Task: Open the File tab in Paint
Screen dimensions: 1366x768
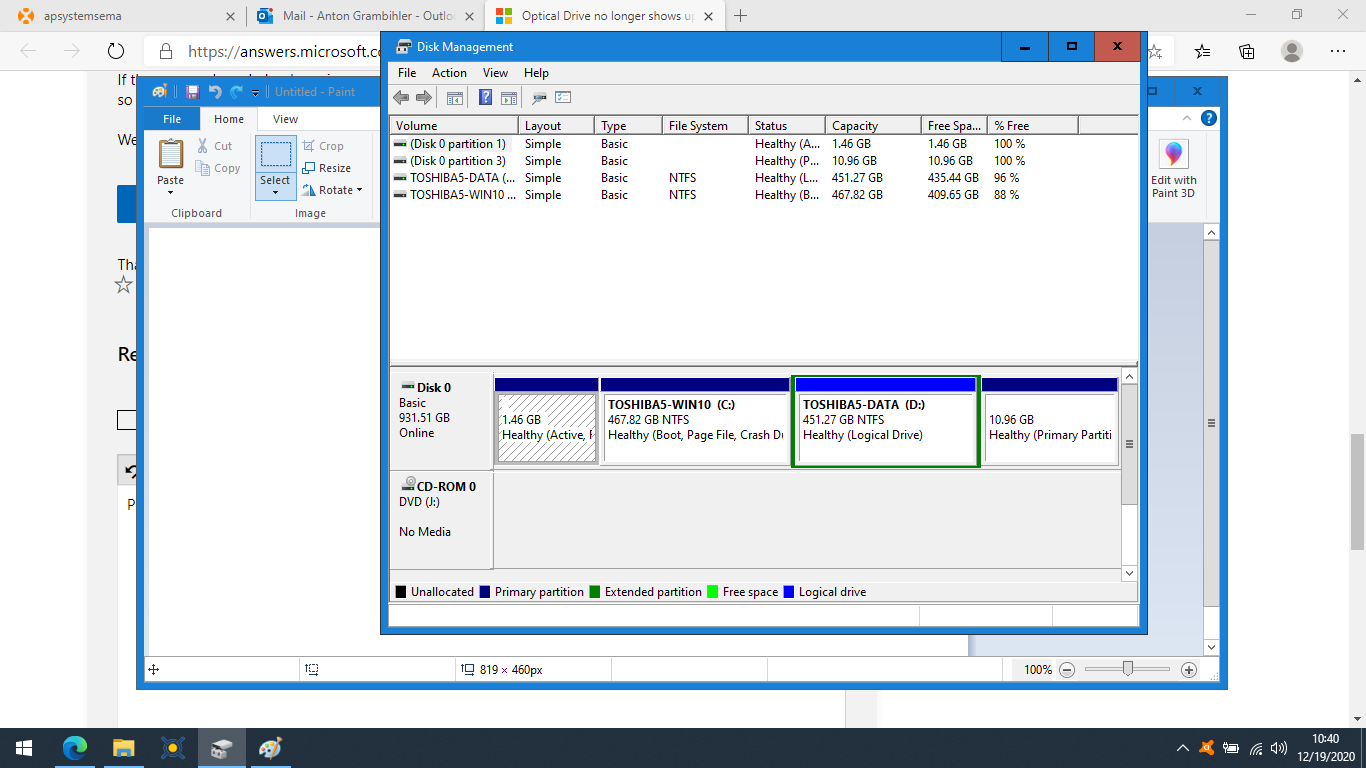Action: coord(172,119)
